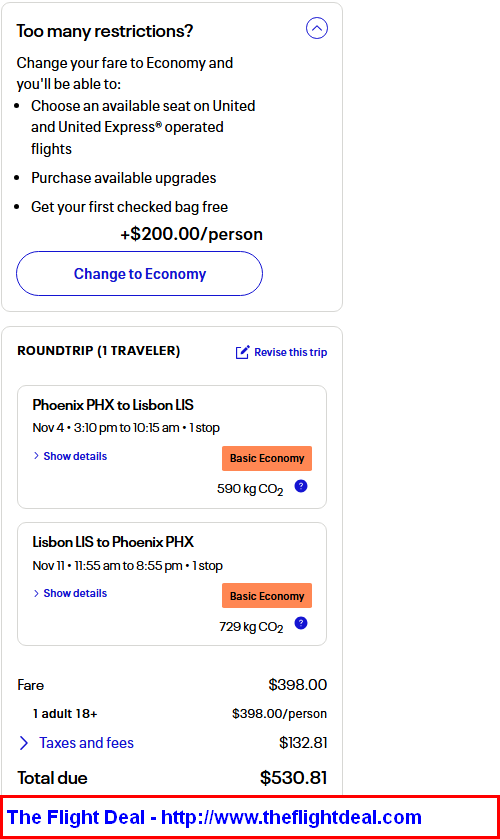
Task: Click the Change to Economy button
Action: tap(139, 273)
